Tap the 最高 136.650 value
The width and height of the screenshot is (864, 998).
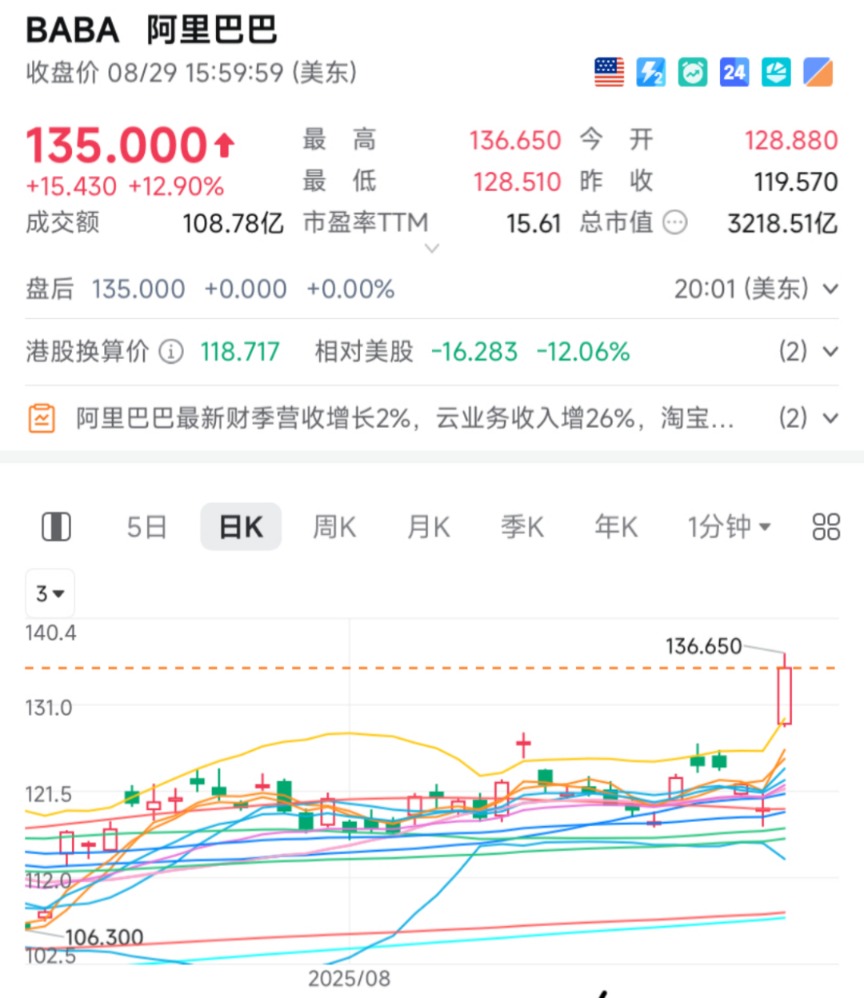pyautogui.click(x=514, y=141)
